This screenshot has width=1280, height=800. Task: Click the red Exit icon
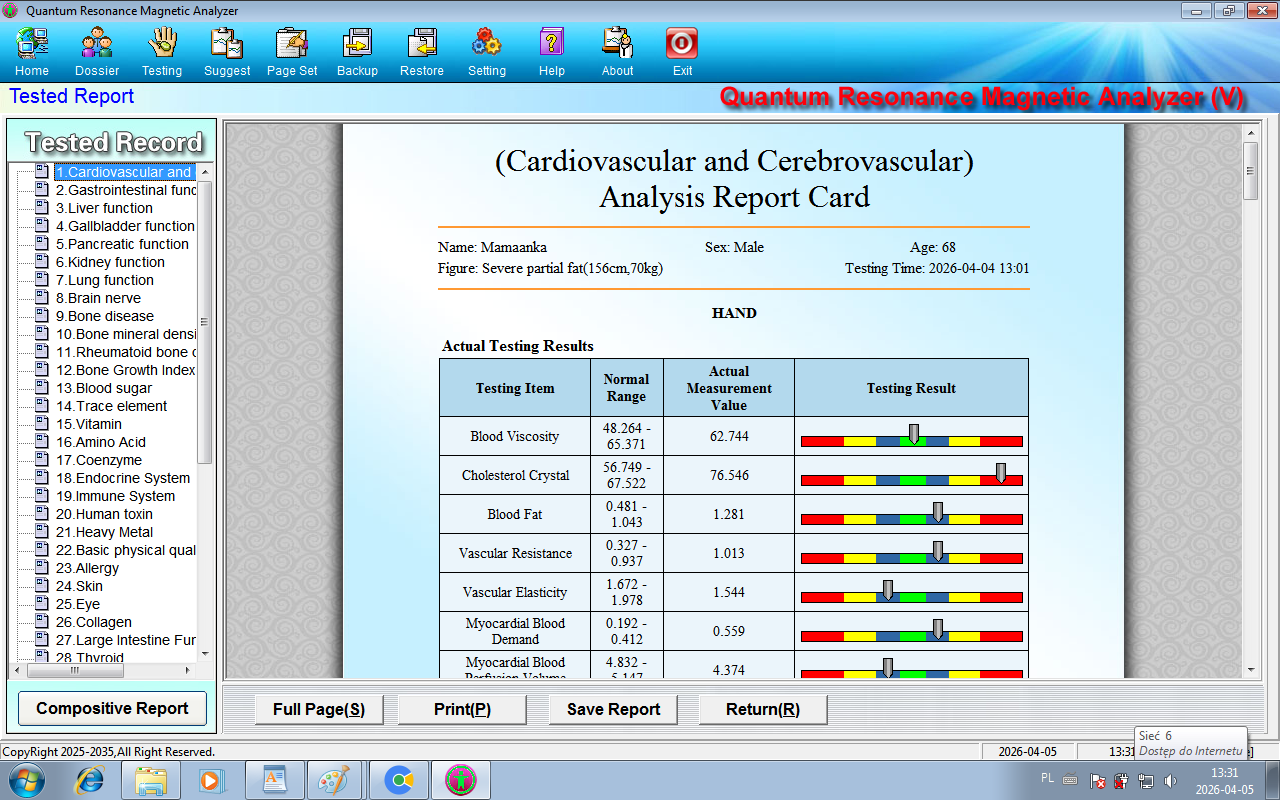pos(682,45)
